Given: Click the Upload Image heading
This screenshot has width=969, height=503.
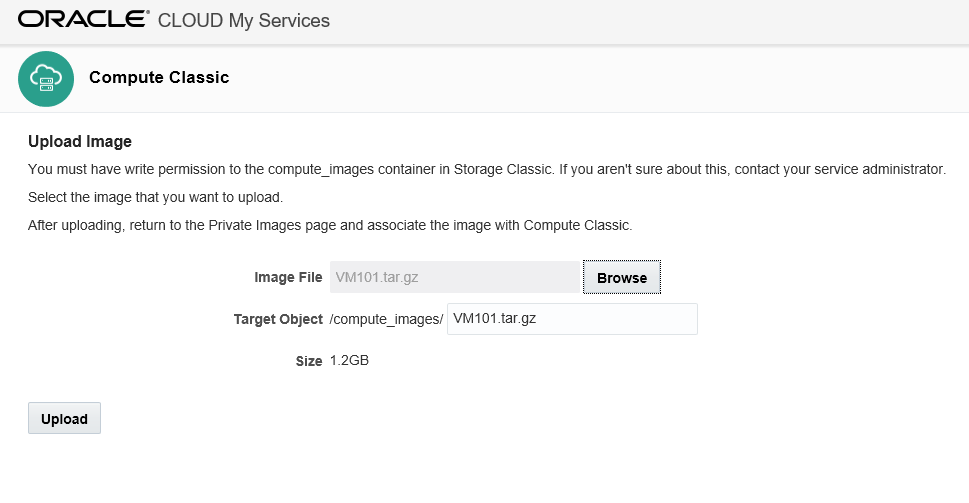Looking at the screenshot, I should click(x=80, y=142).
